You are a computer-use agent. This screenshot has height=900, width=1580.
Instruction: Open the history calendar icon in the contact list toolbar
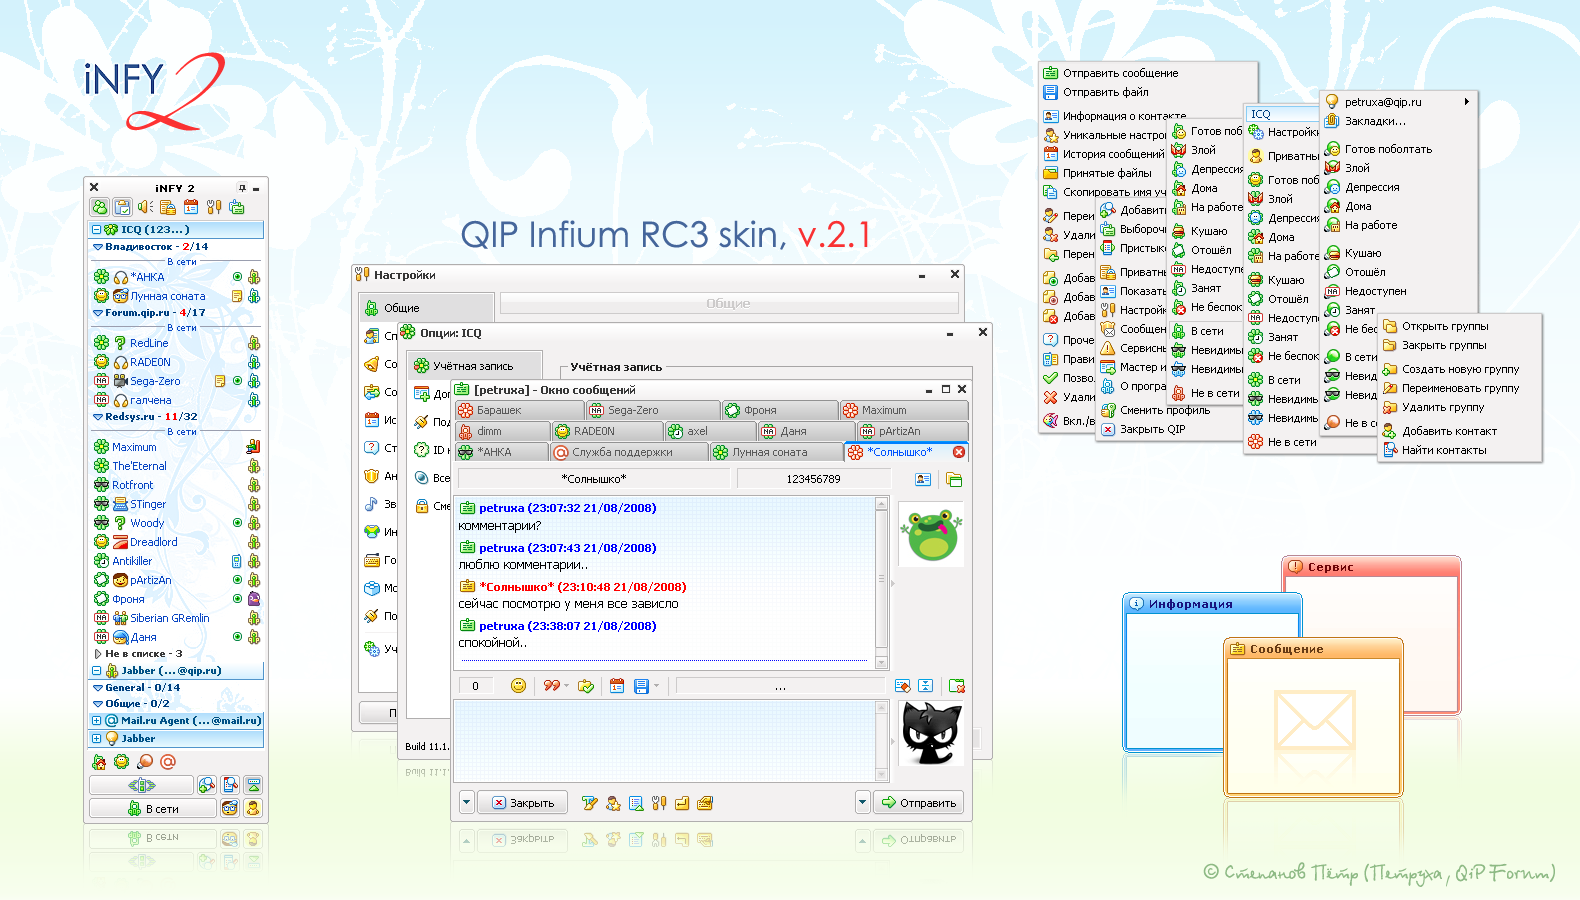pyautogui.click(x=191, y=207)
